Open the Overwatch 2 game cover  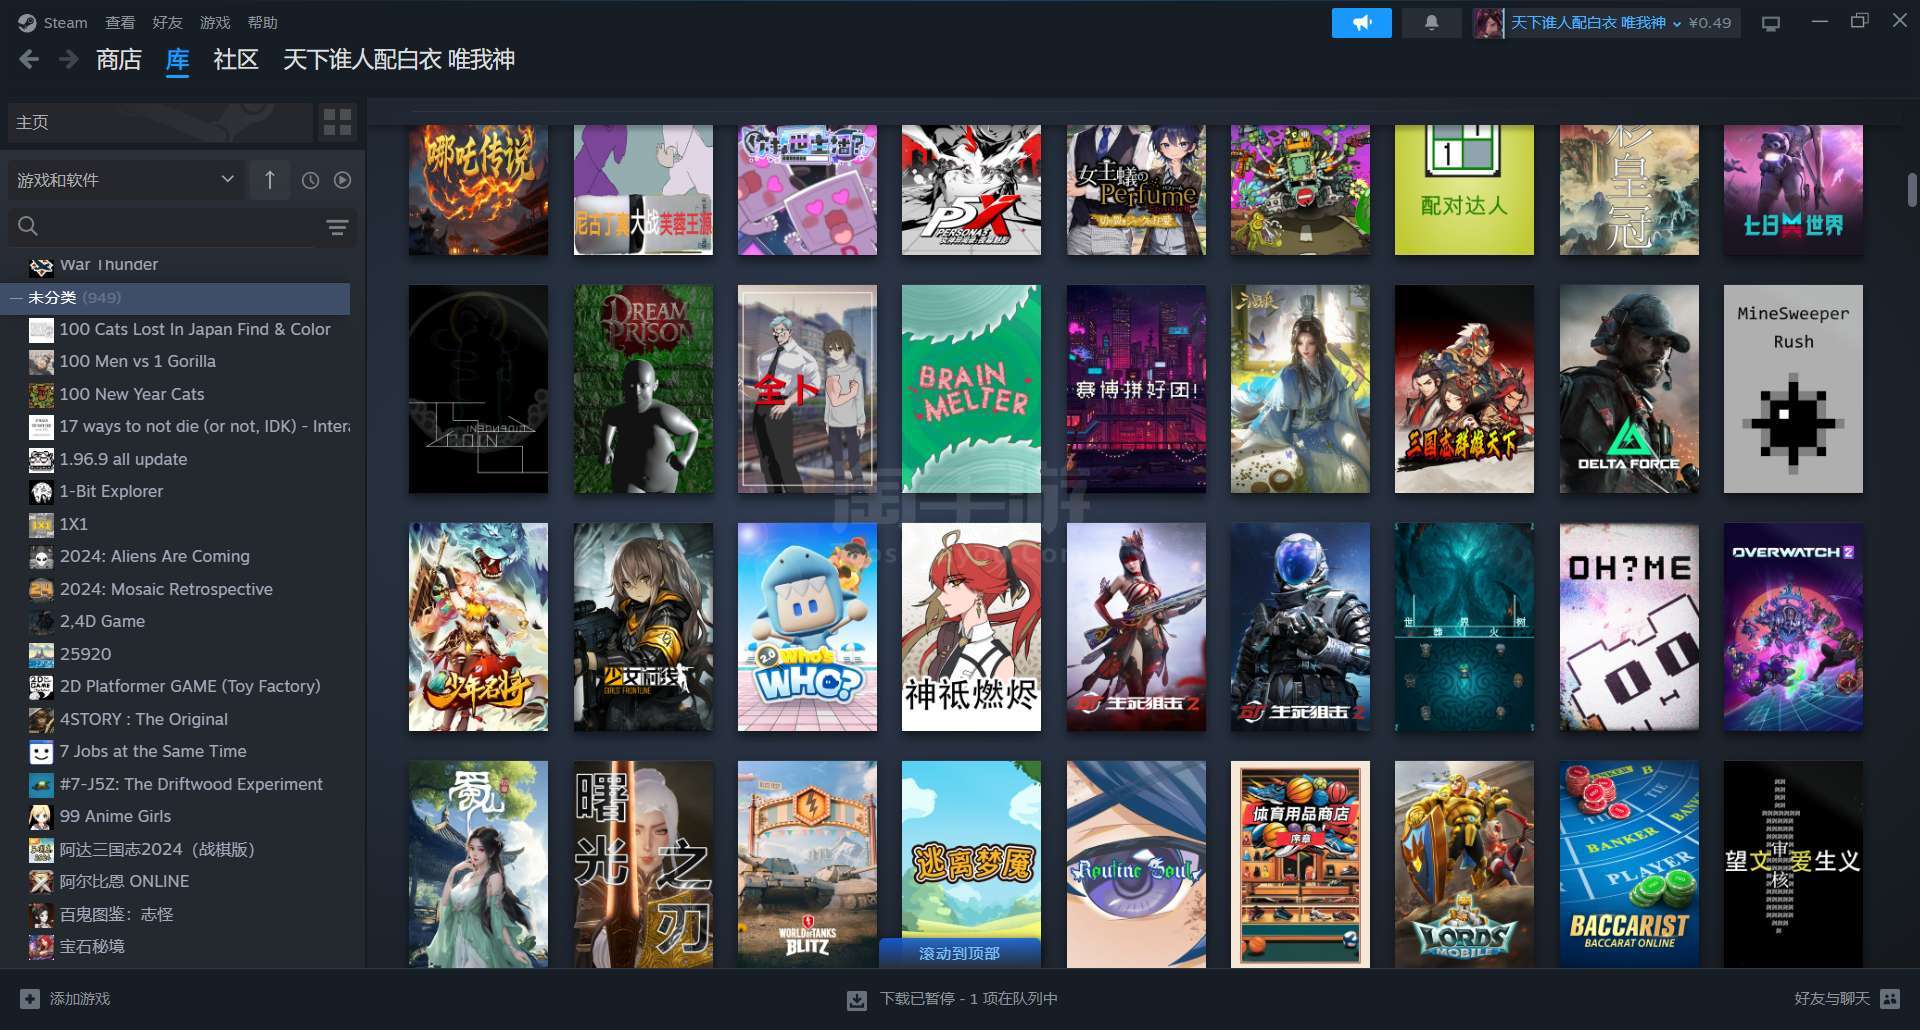[x=1793, y=627]
